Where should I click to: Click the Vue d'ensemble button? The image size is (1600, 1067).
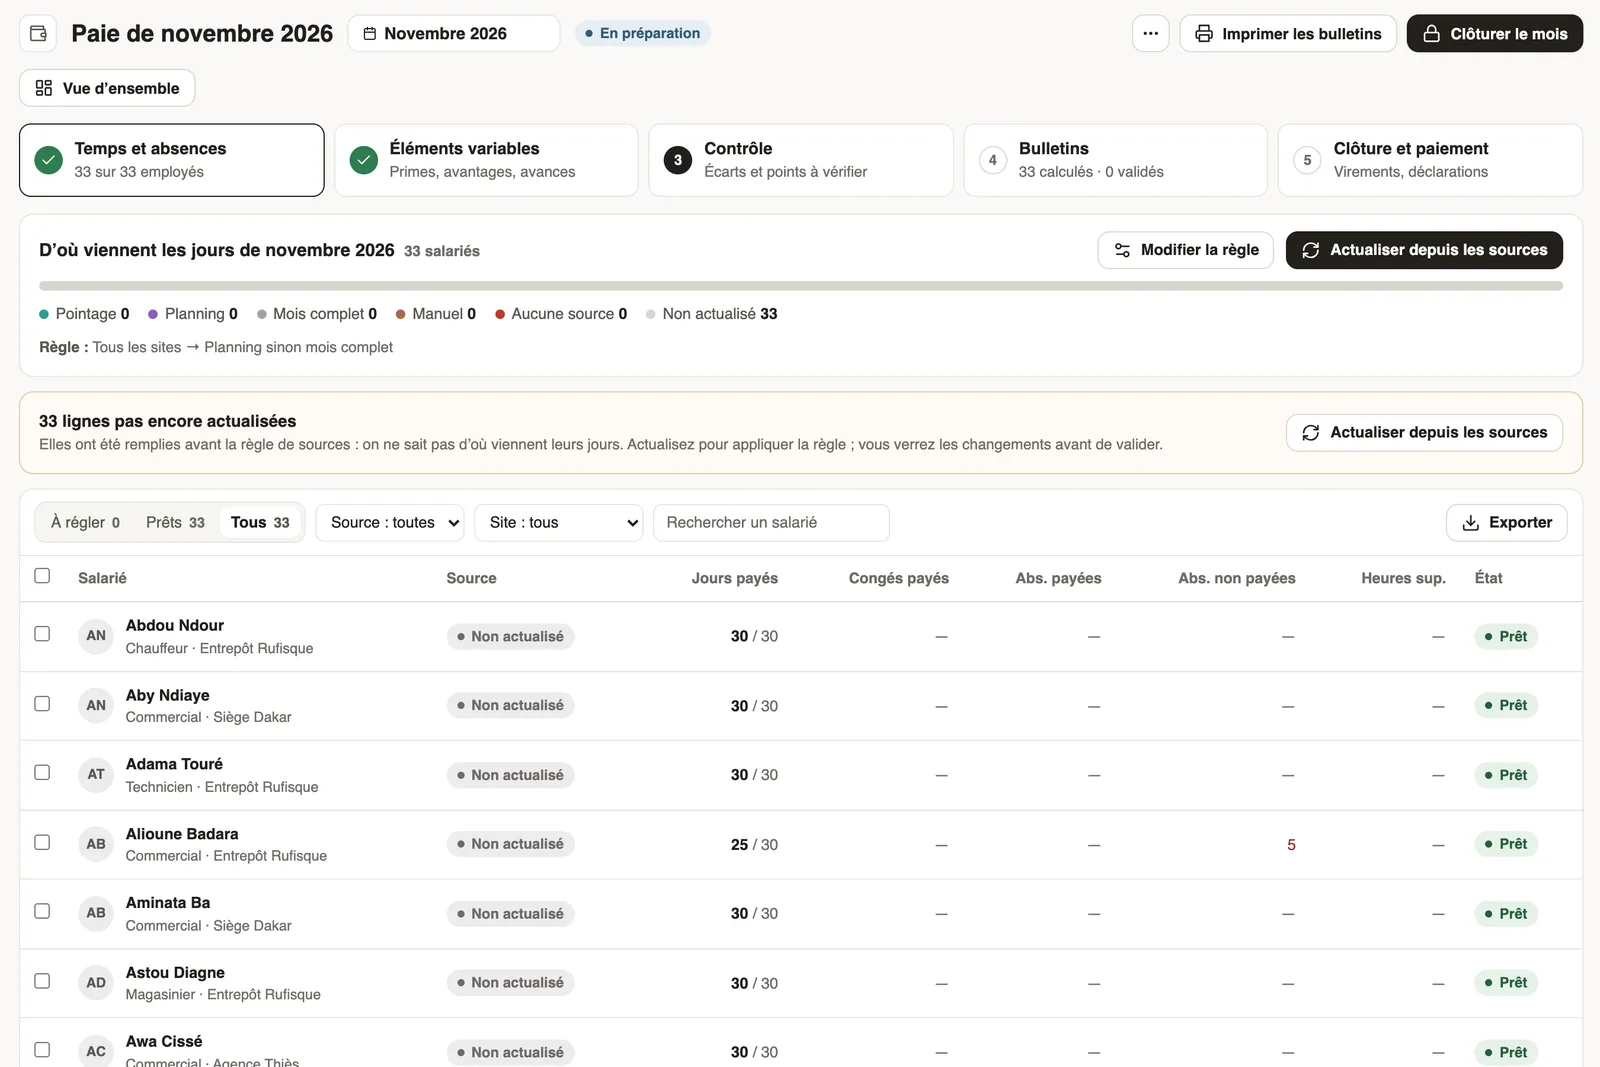[x=107, y=88]
